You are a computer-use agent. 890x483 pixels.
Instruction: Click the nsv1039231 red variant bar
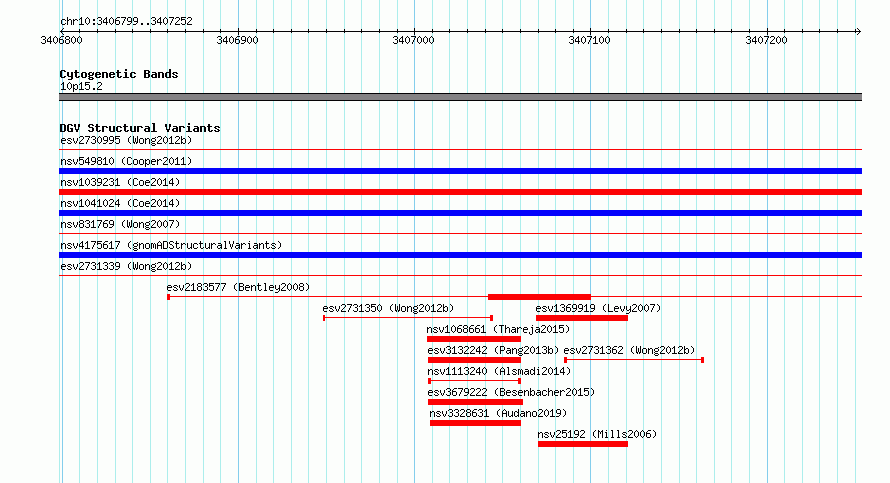click(x=460, y=192)
